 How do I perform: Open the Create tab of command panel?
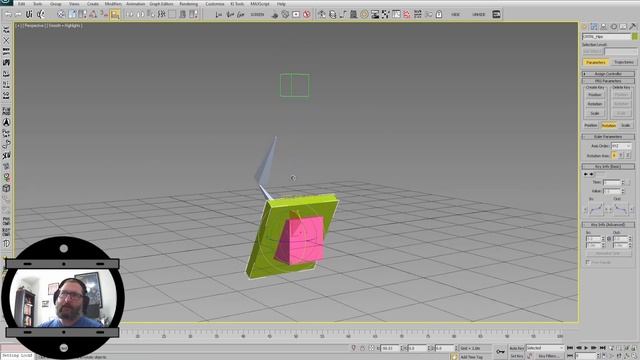click(584, 27)
